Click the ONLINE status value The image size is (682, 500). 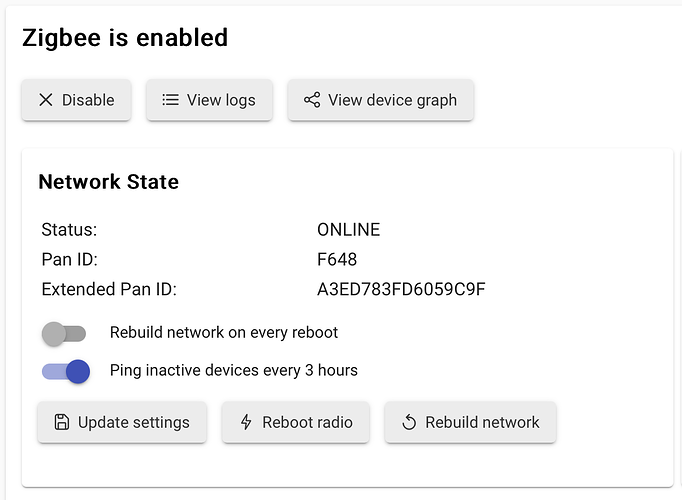tap(348, 230)
